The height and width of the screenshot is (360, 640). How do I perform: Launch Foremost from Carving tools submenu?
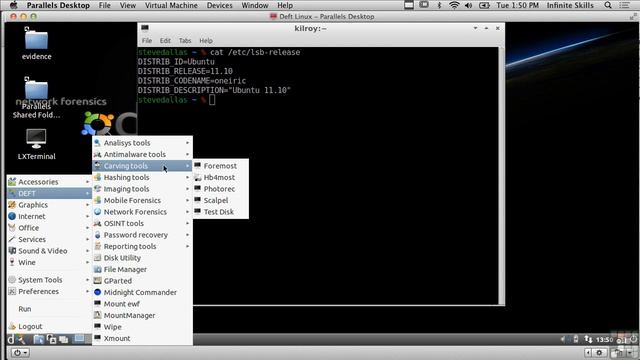click(x=220, y=166)
